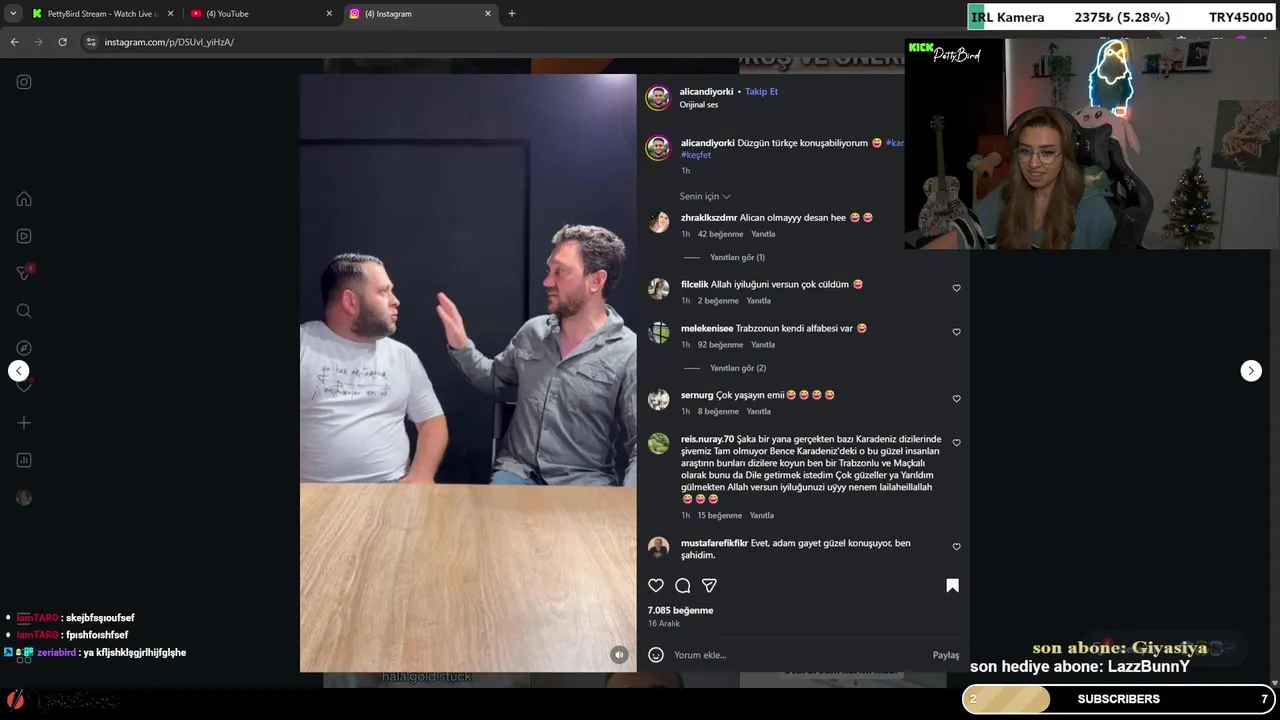Open the Create new post plus icon
Image resolution: width=1280 pixels, height=720 pixels.
coord(24,423)
